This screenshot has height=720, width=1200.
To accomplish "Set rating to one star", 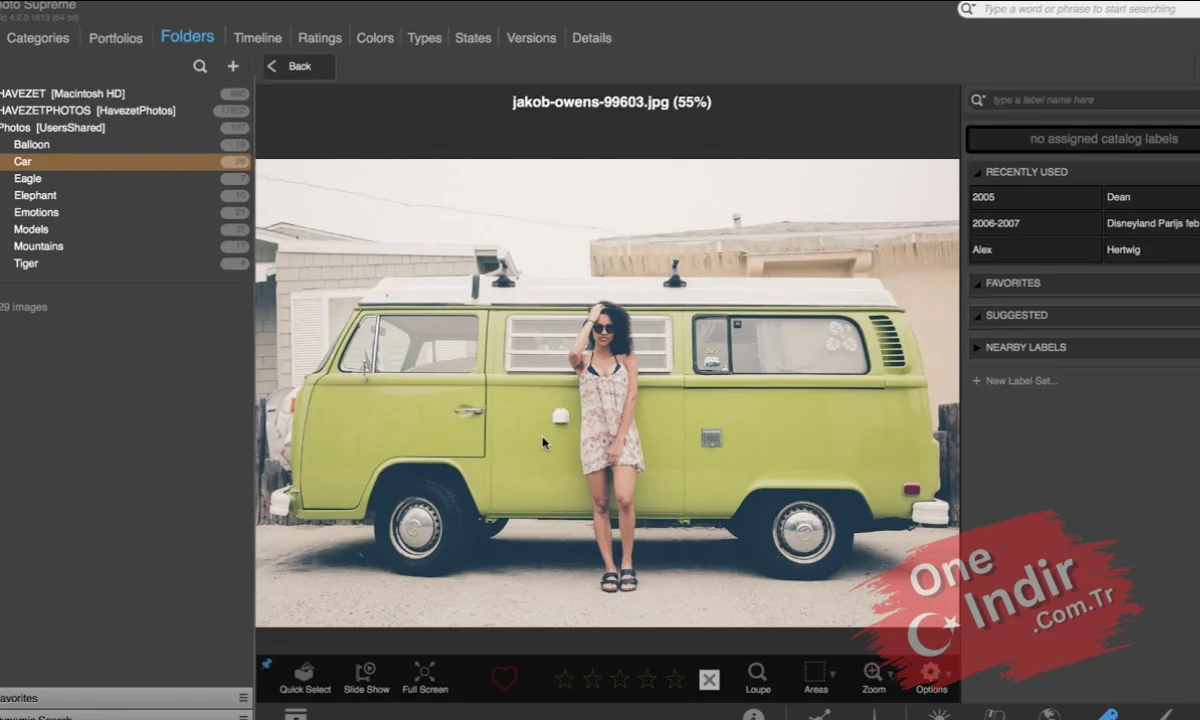I will tap(565, 680).
